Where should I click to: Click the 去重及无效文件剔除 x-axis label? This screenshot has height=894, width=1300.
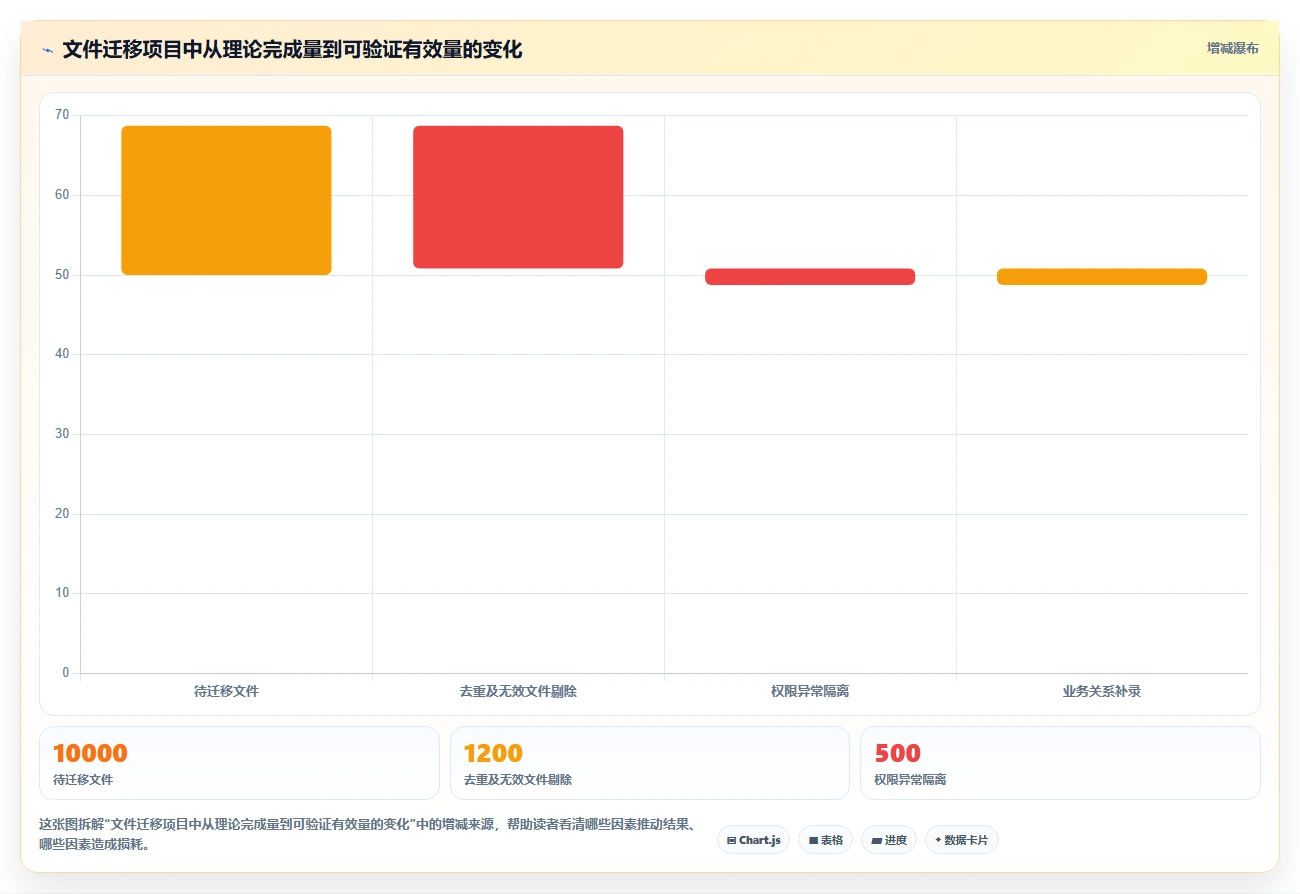(518, 691)
